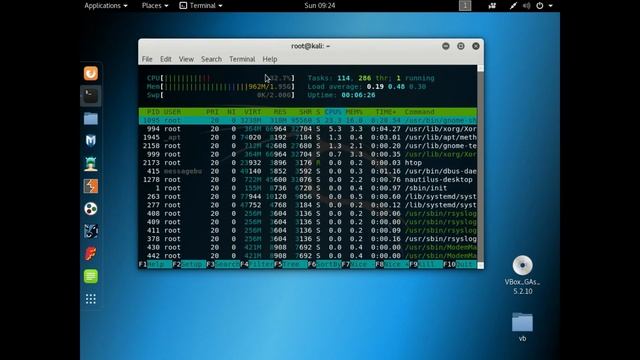Select the htop process row PID 2173

click(308, 163)
